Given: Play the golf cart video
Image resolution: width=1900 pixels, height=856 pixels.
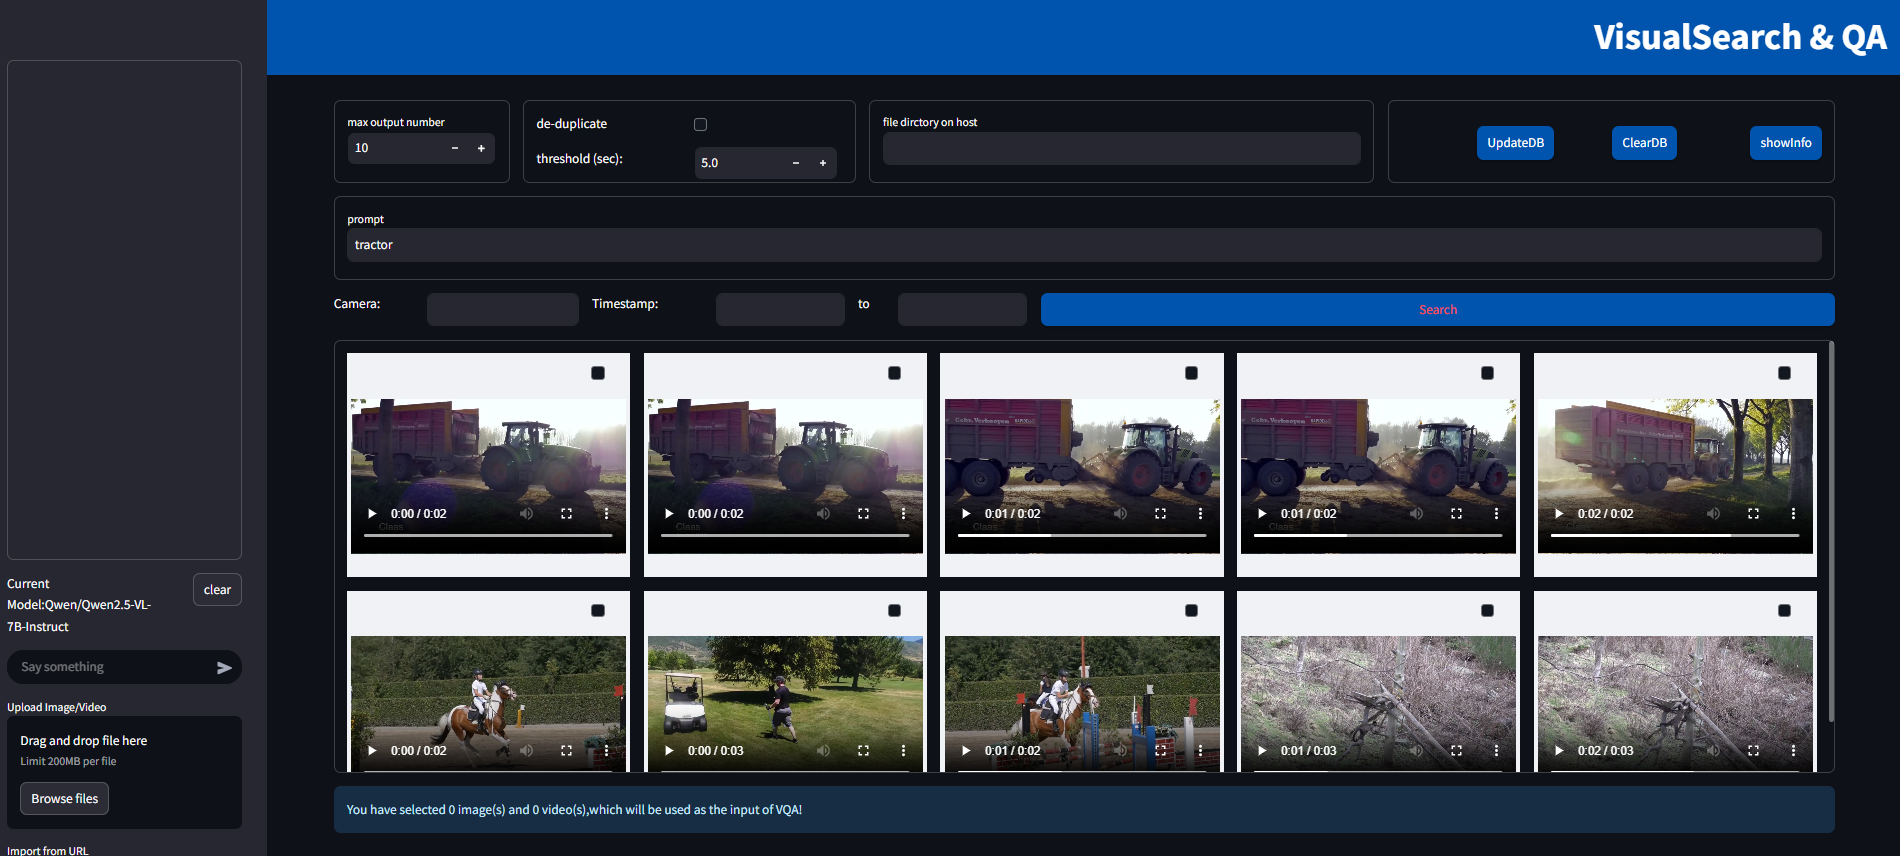Looking at the screenshot, I should pyautogui.click(x=669, y=751).
